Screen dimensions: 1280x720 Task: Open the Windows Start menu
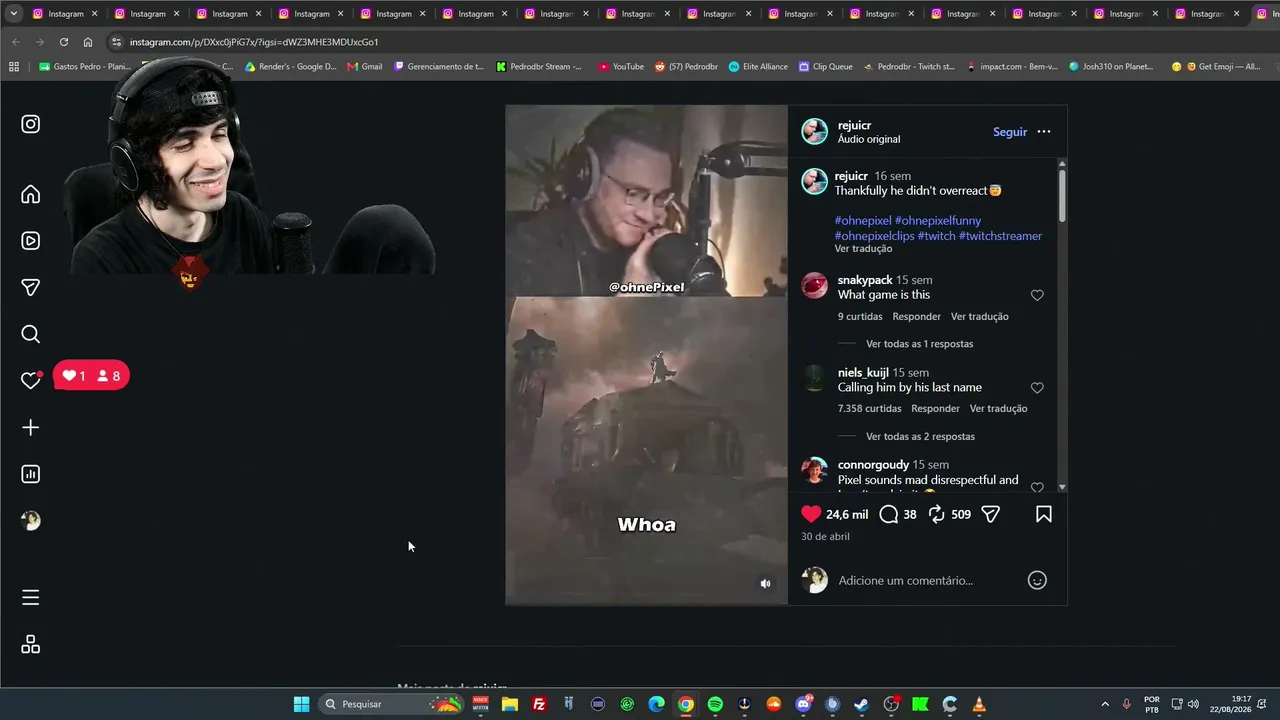(301, 704)
